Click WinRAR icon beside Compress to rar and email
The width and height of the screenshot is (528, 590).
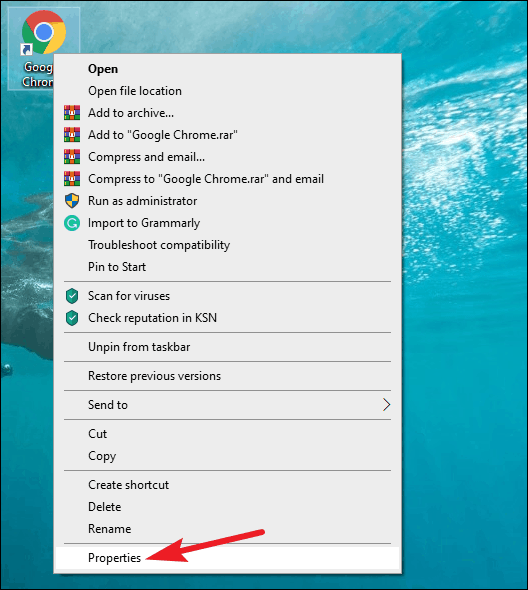pyautogui.click(x=72, y=179)
